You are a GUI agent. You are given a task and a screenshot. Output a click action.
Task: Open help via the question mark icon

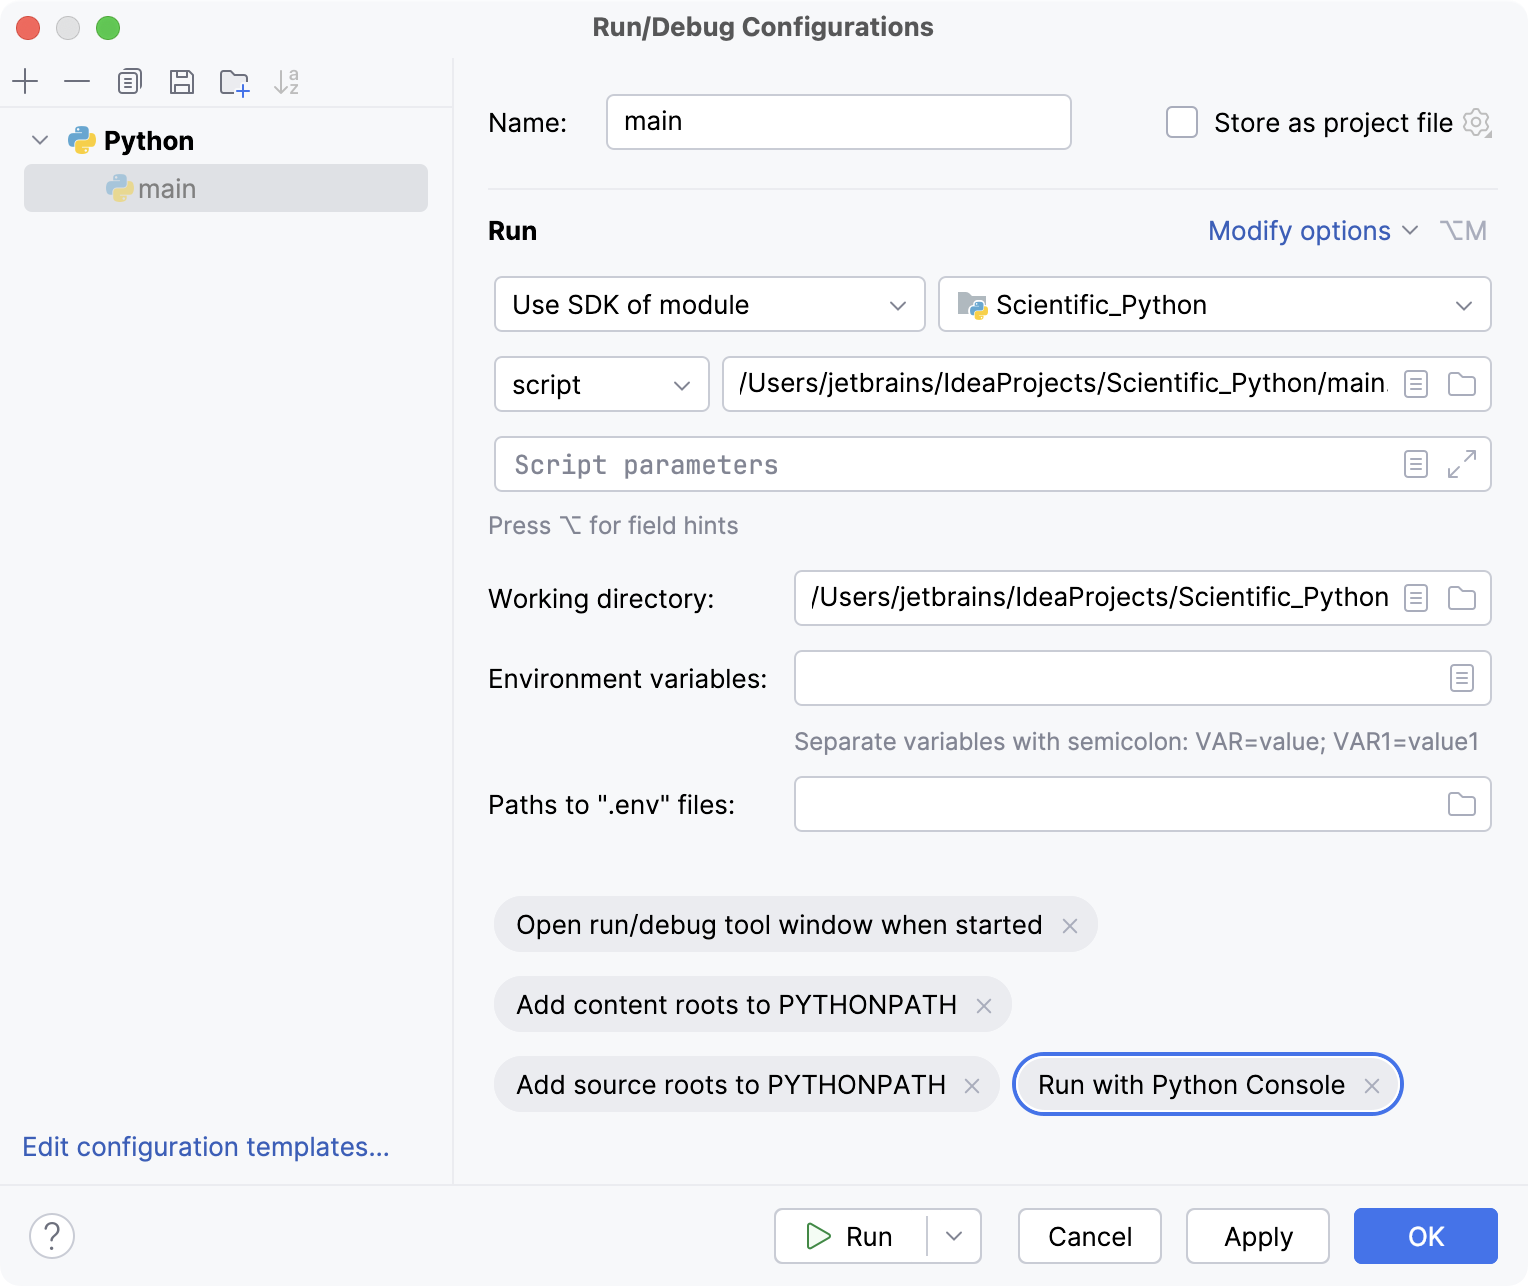(x=52, y=1236)
